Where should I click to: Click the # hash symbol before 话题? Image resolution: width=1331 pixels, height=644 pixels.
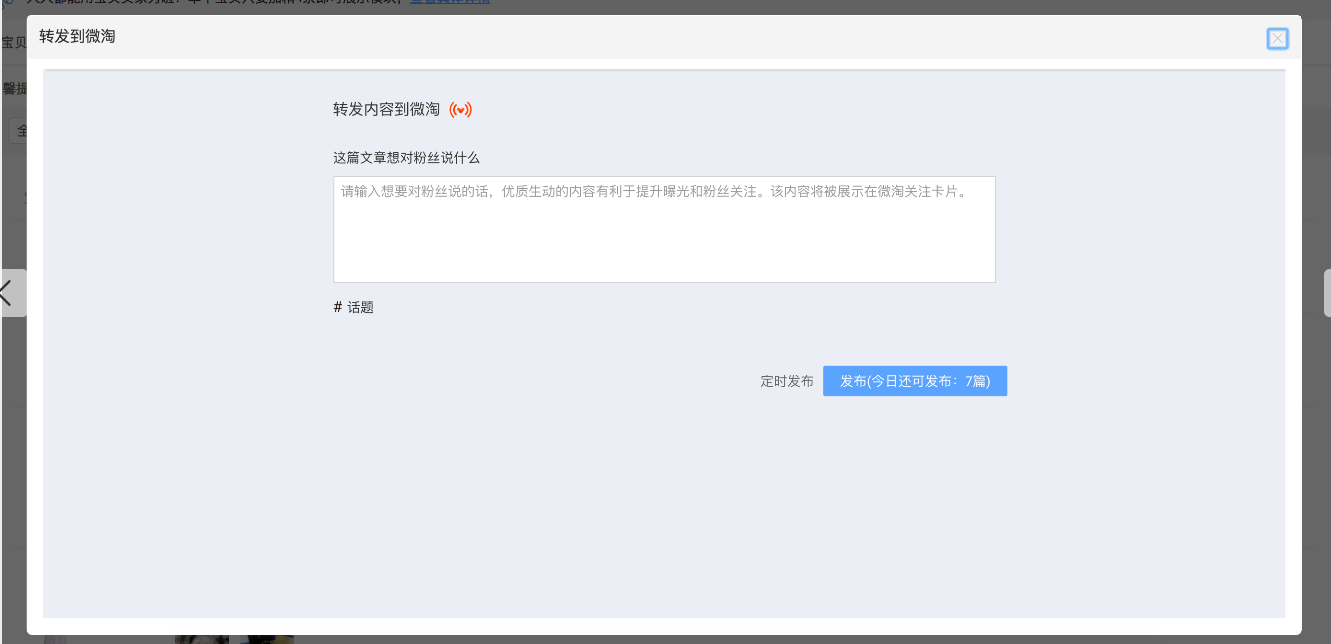click(338, 307)
